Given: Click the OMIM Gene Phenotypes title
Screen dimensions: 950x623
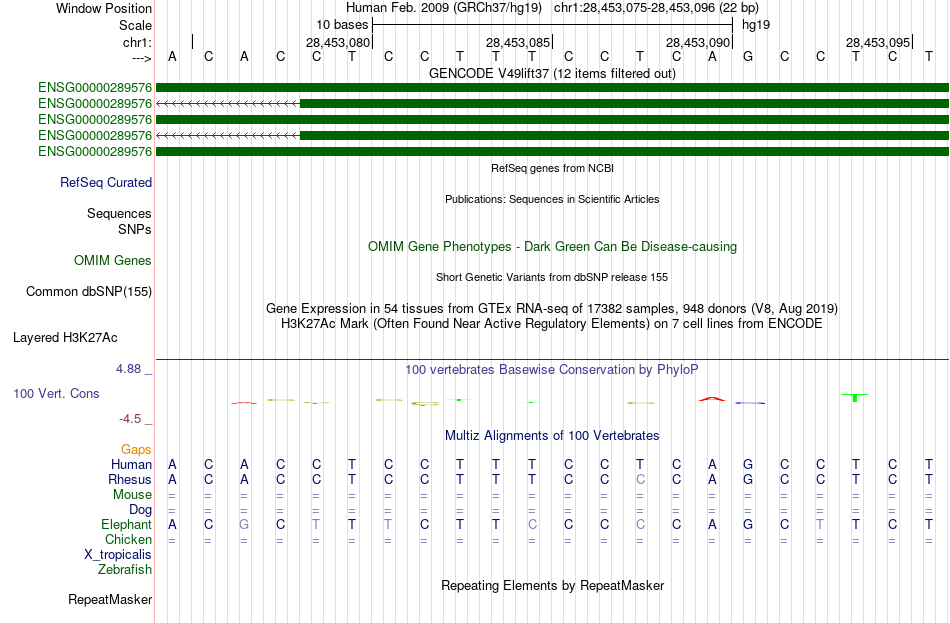Looking at the screenshot, I should 552,247.
